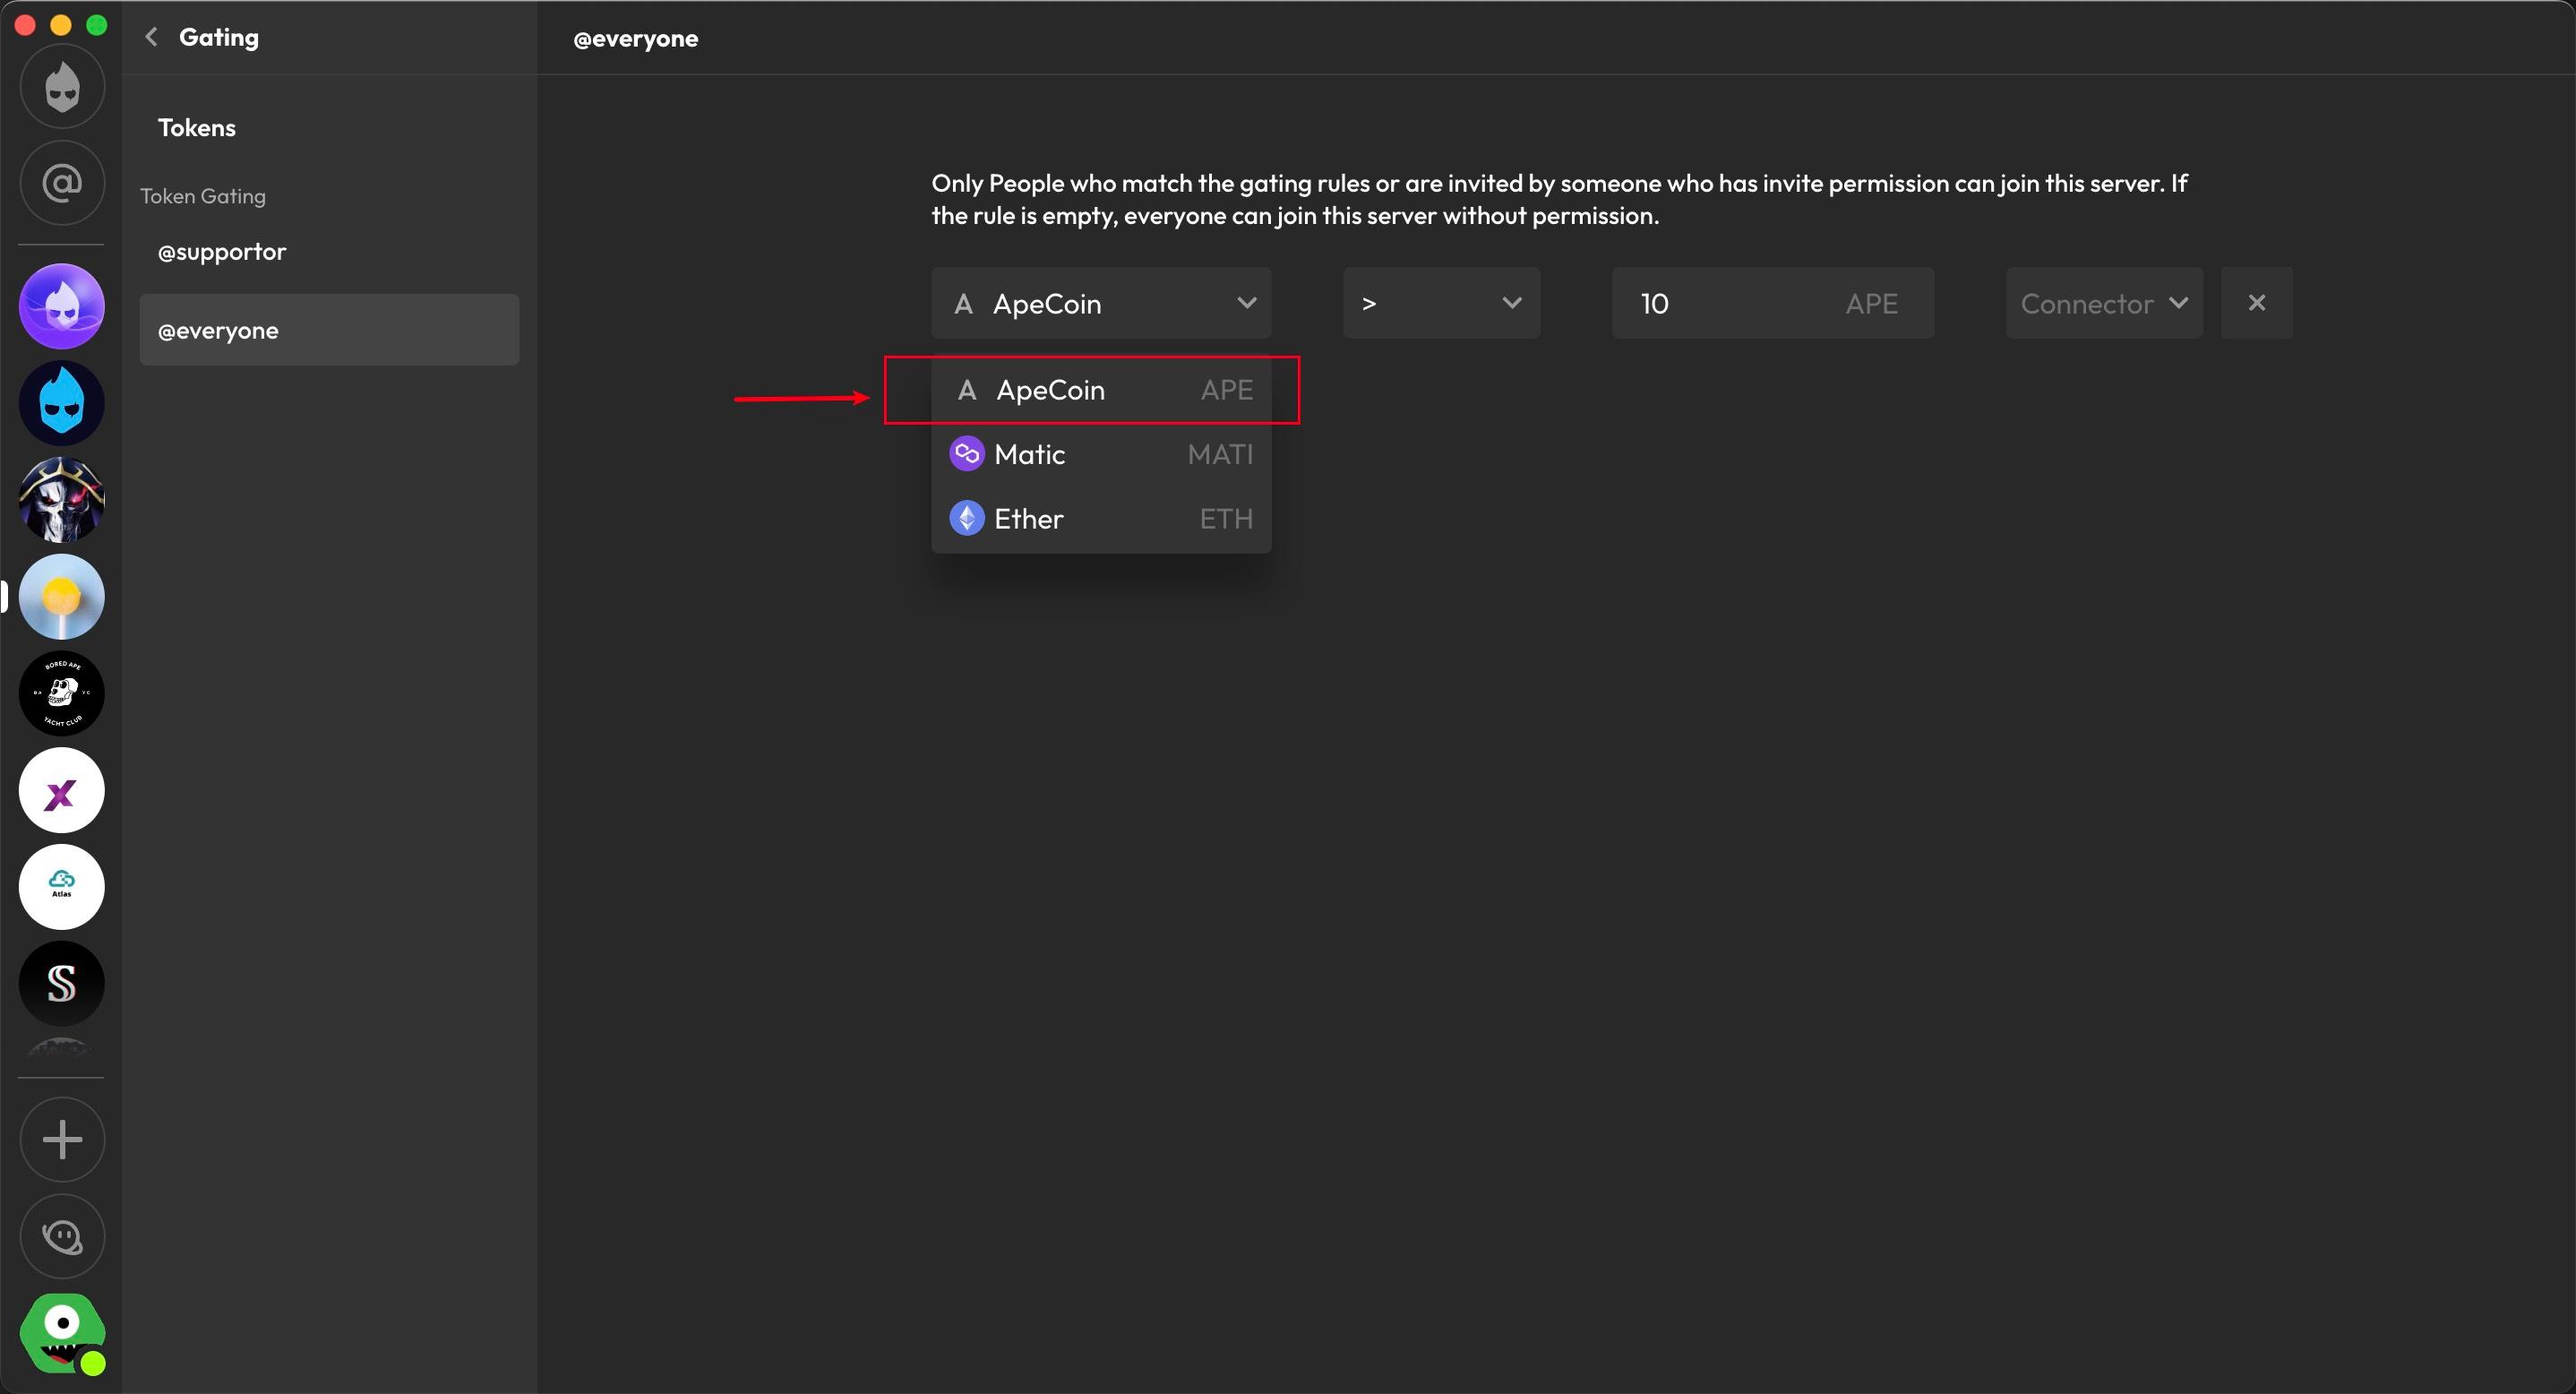Open the purple X logo server
The height and width of the screenshot is (1394, 2576).
(x=62, y=790)
